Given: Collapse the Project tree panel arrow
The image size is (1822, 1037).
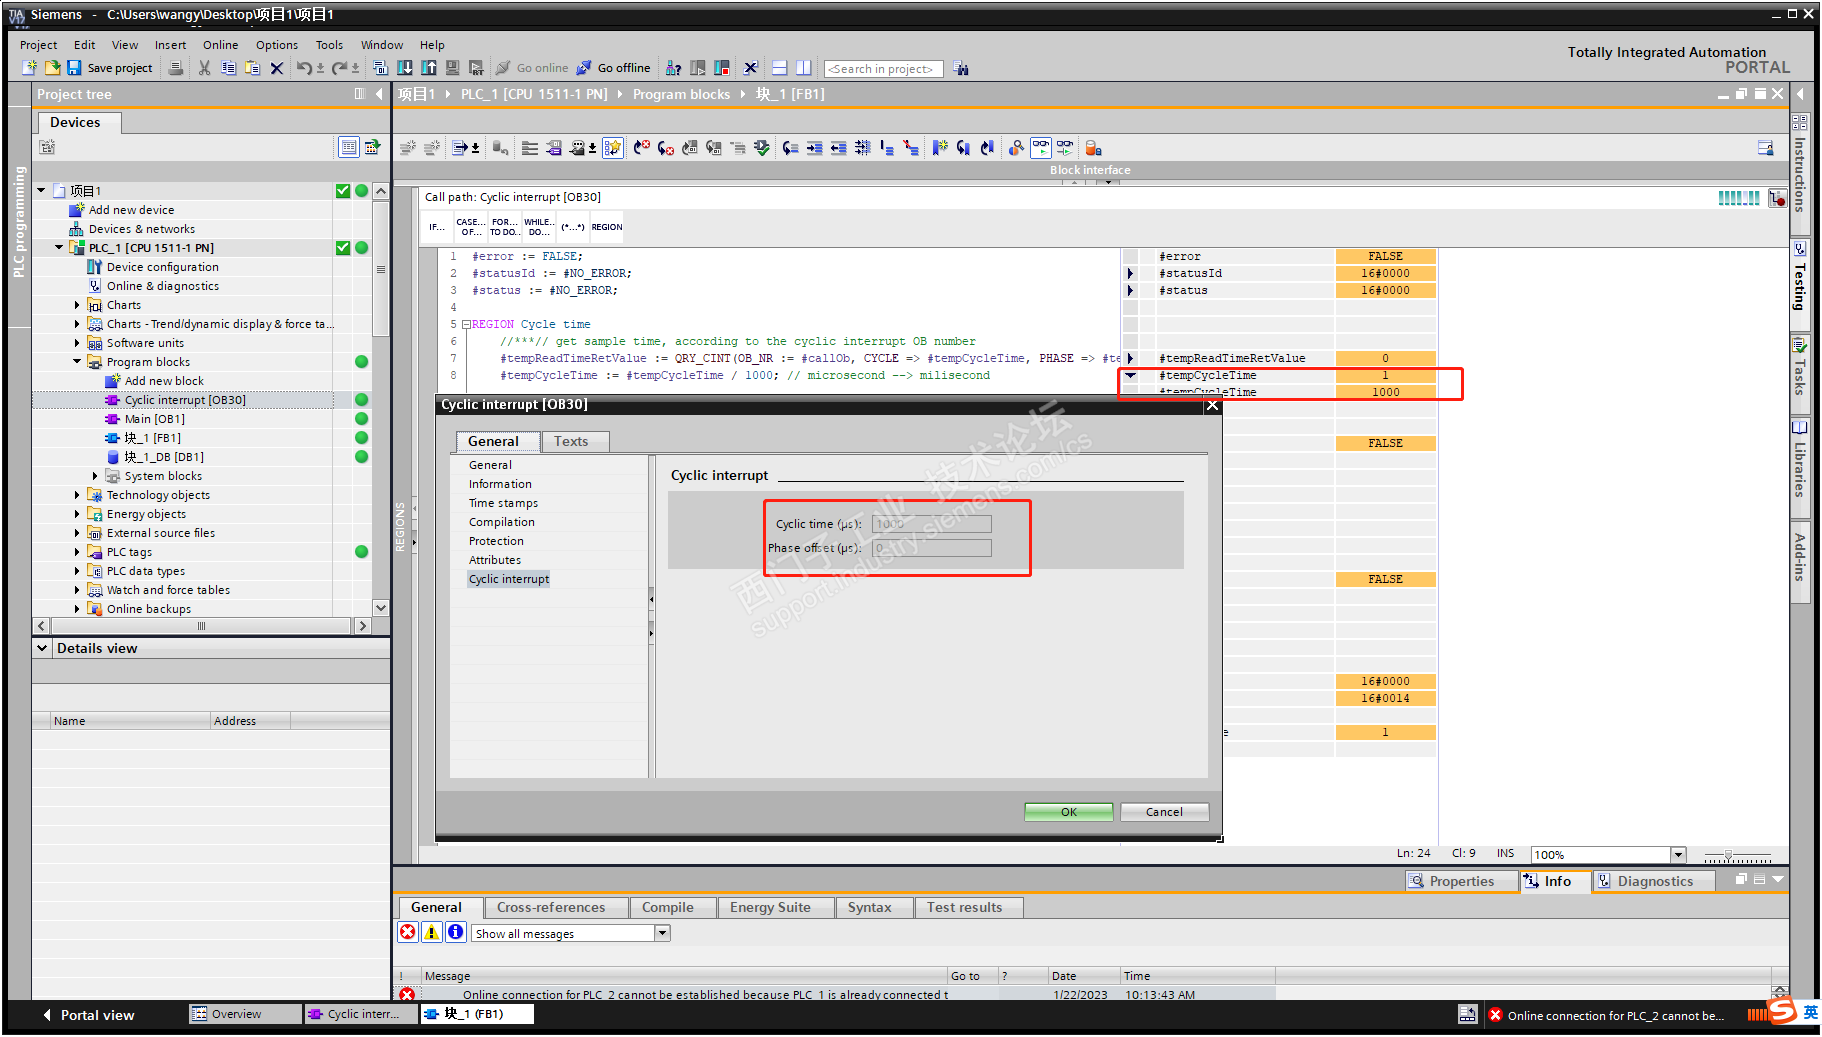Looking at the screenshot, I should pyautogui.click(x=379, y=94).
